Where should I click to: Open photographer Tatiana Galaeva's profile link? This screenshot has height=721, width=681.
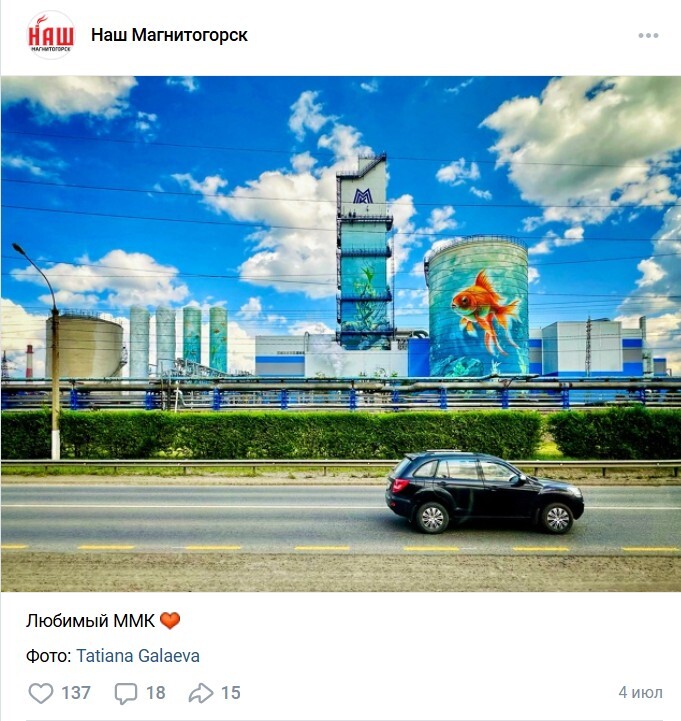pos(138,656)
